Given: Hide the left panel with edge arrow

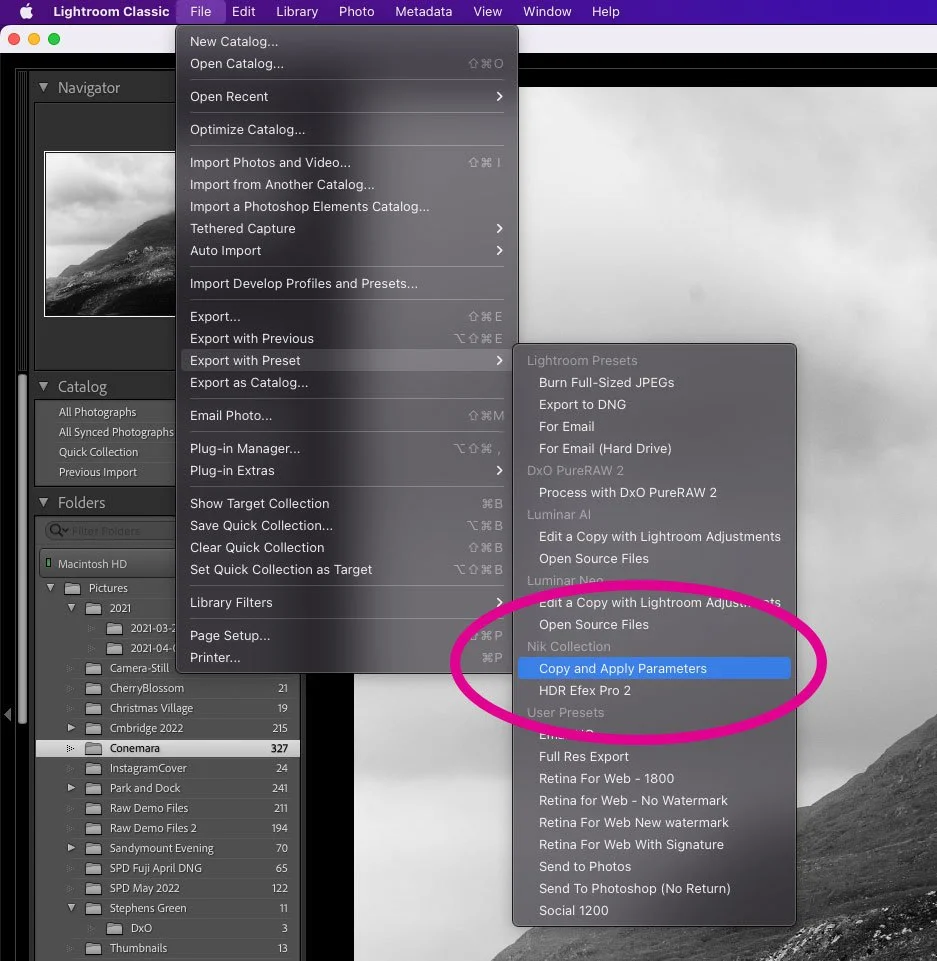Looking at the screenshot, I should point(7,715).
